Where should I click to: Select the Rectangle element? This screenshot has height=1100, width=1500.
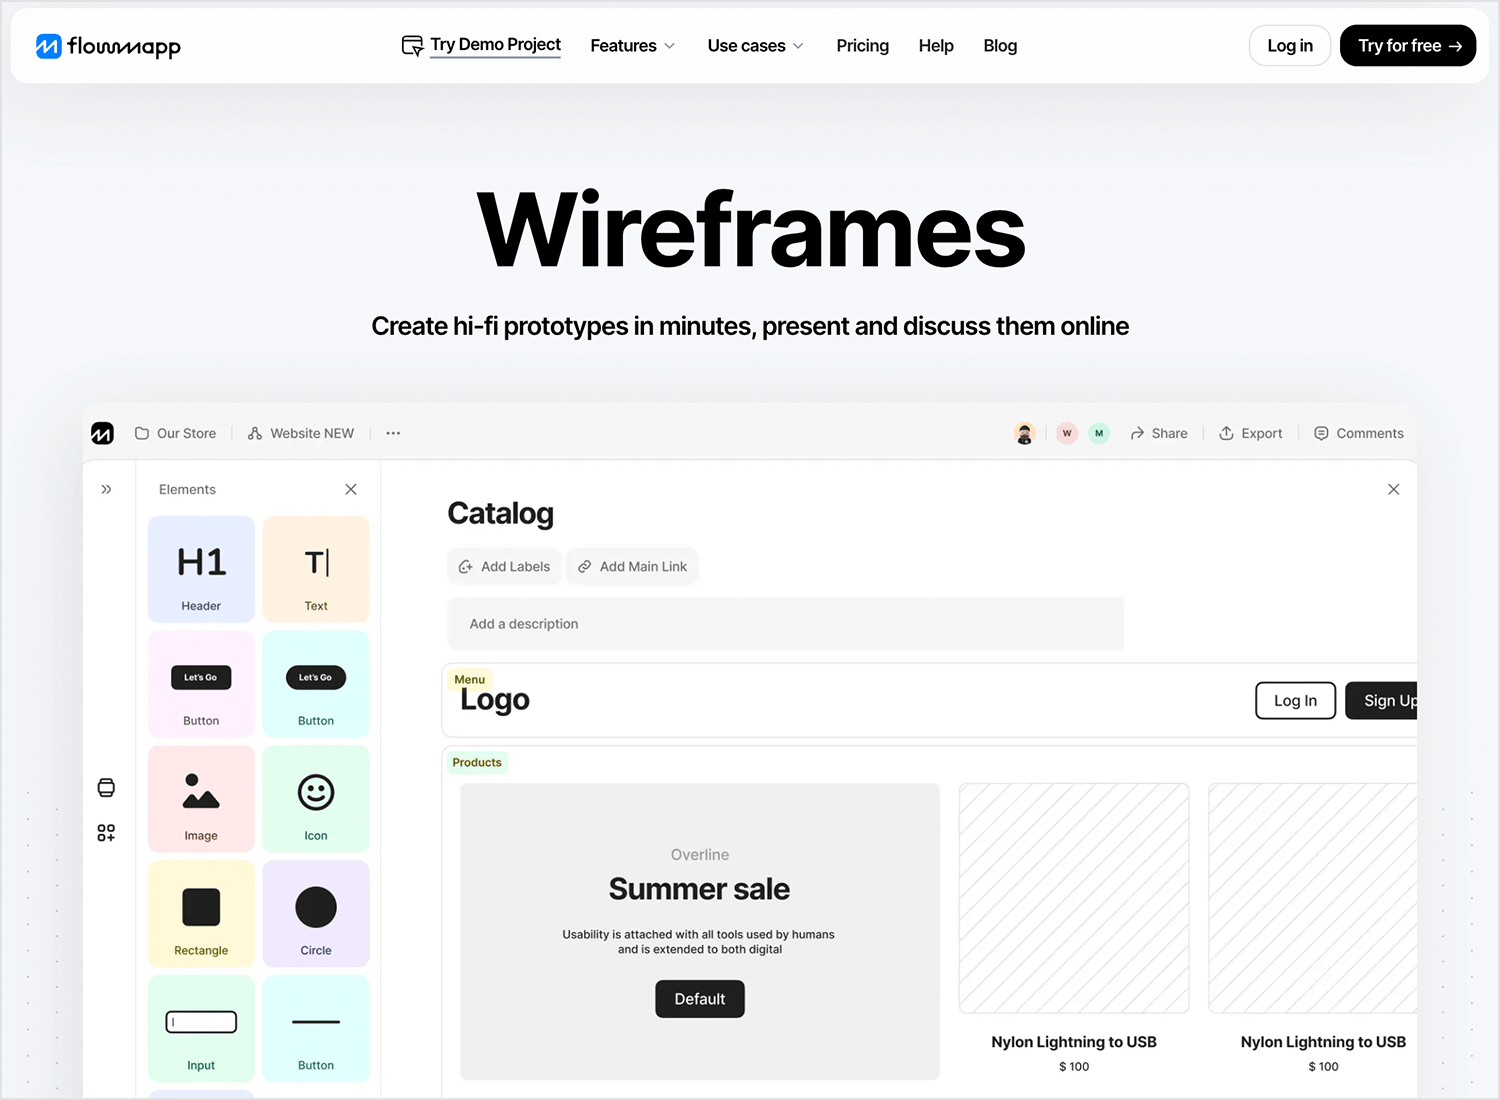[x=201, y=914]
